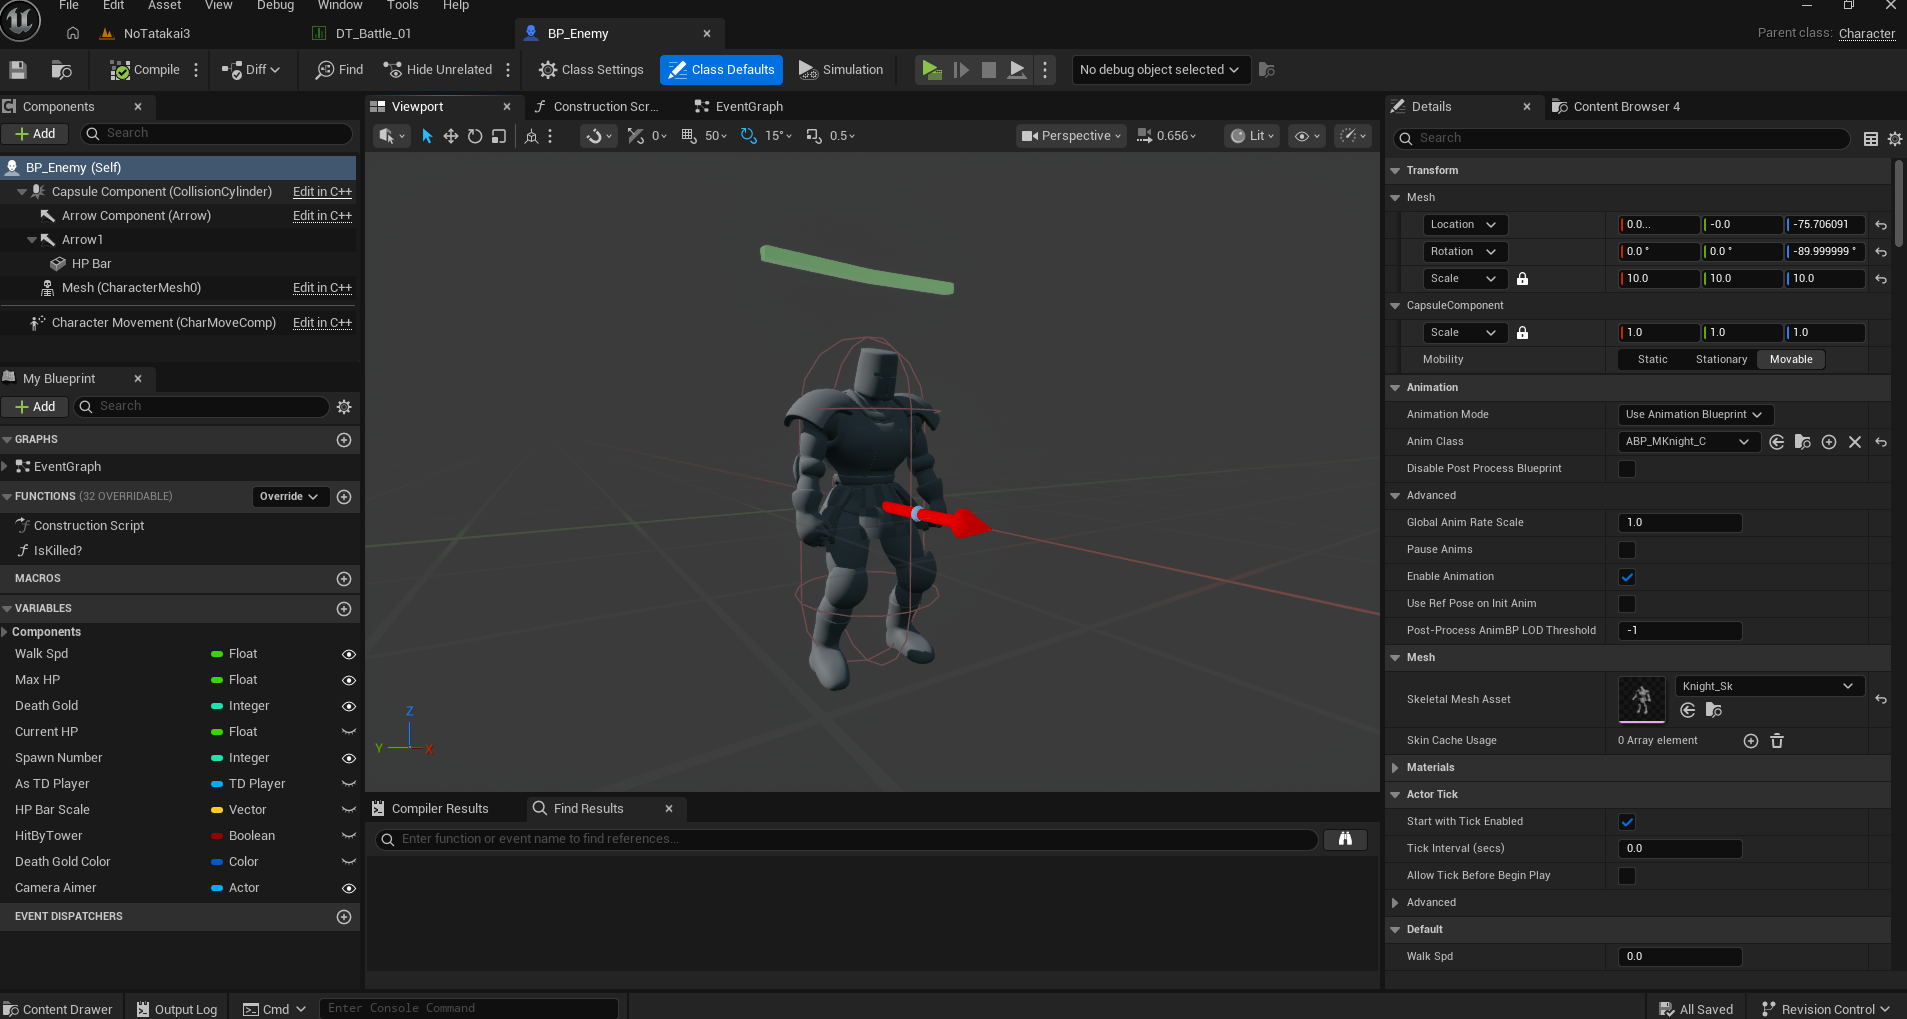Toggle Disable Post Process Blueprint checkbox

click(x=1627, y=469)
